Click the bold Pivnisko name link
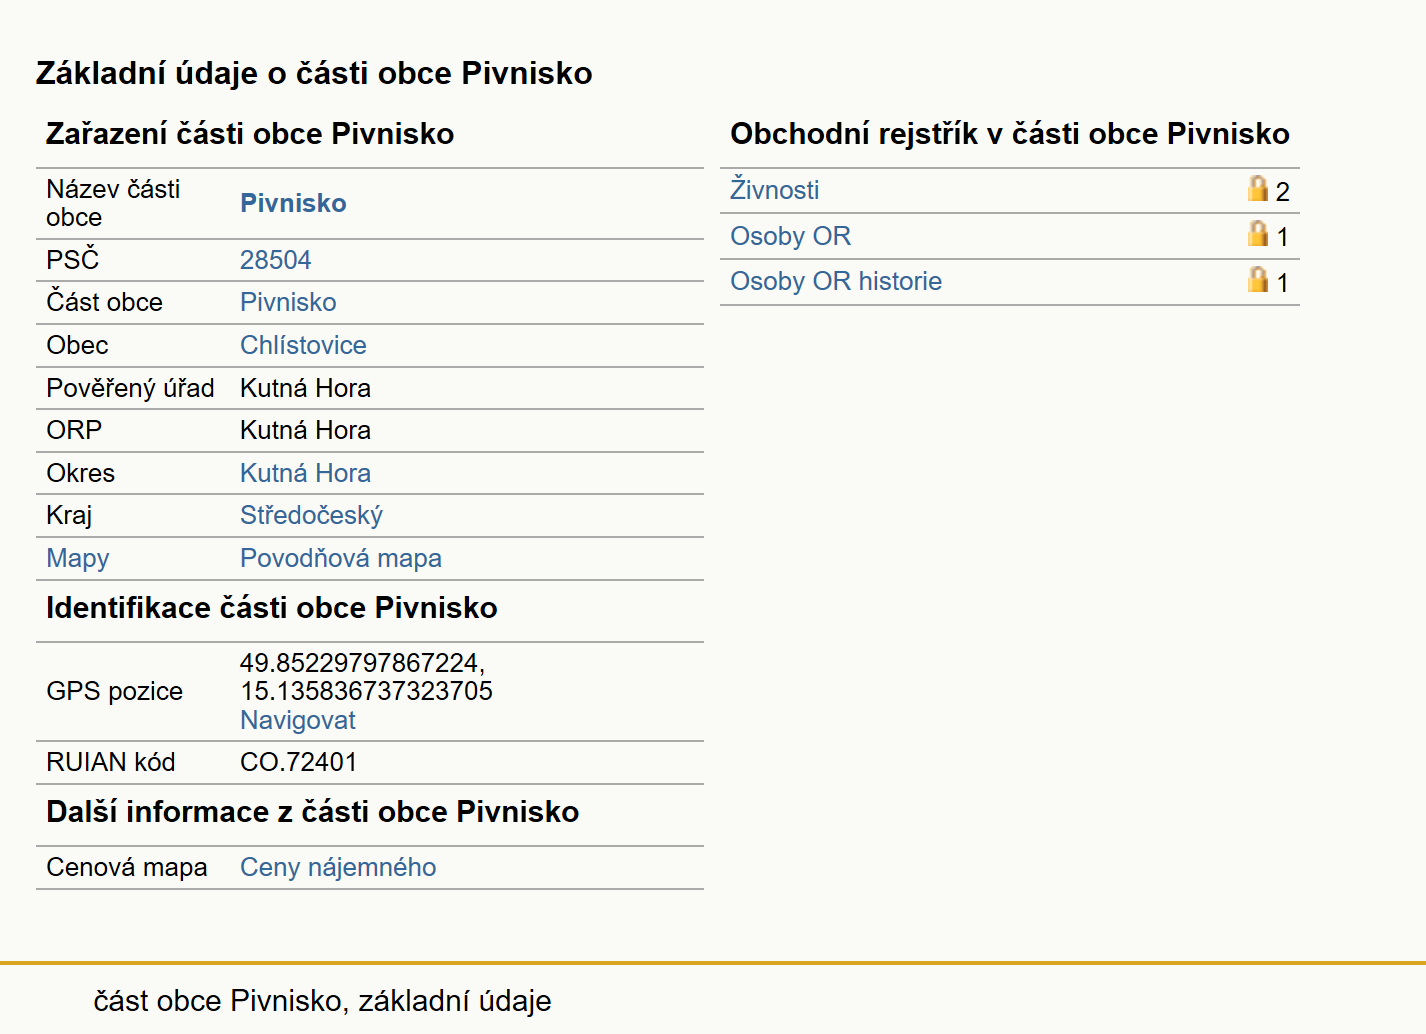This screenshot has width=1426, height=1034. coord(293,203)
